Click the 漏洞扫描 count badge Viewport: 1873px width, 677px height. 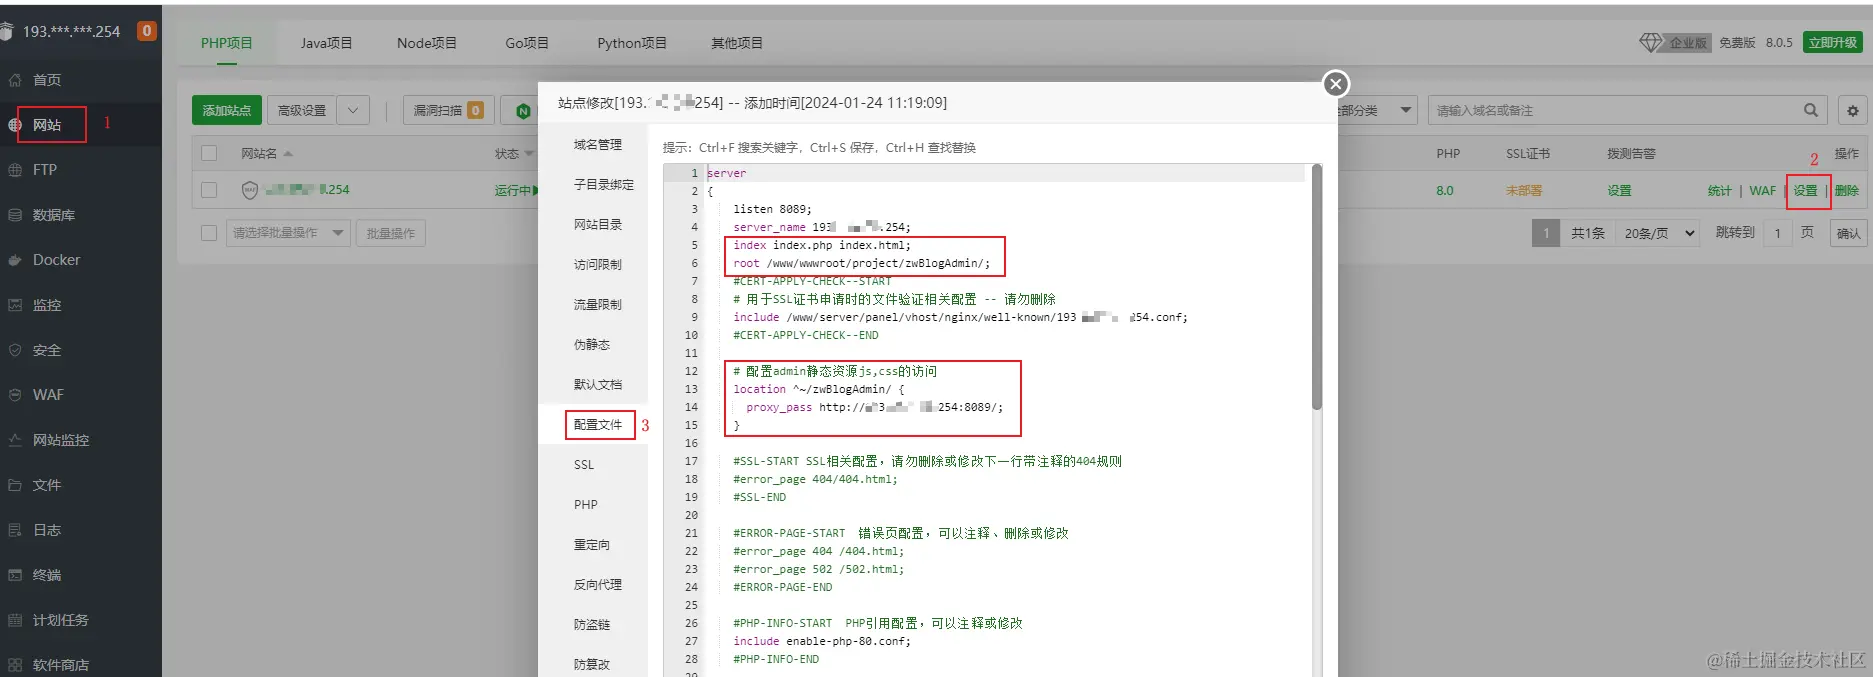tap(475, 110)
